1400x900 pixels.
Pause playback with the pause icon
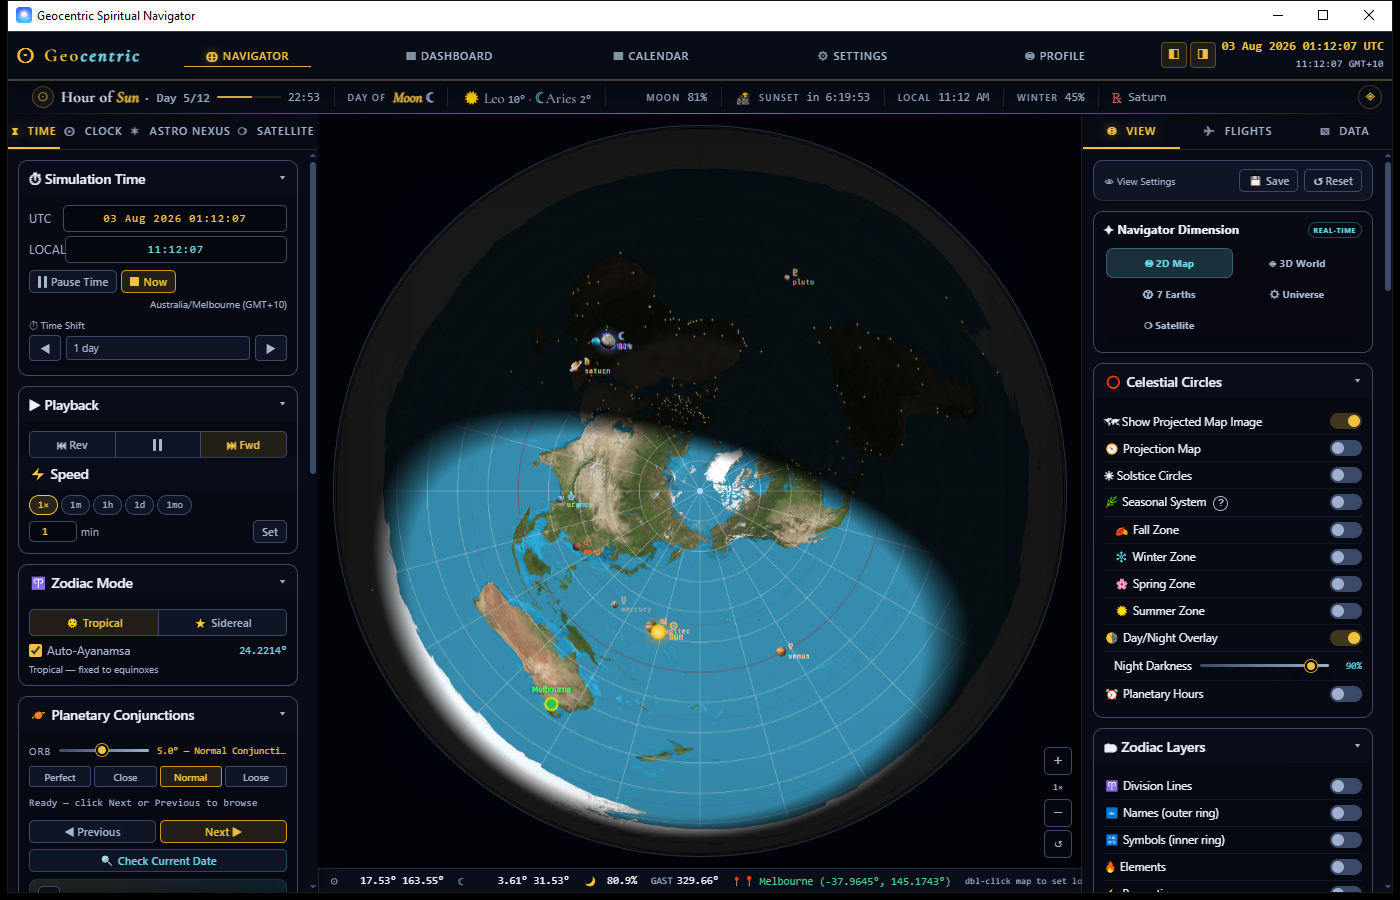coord(157,445)
